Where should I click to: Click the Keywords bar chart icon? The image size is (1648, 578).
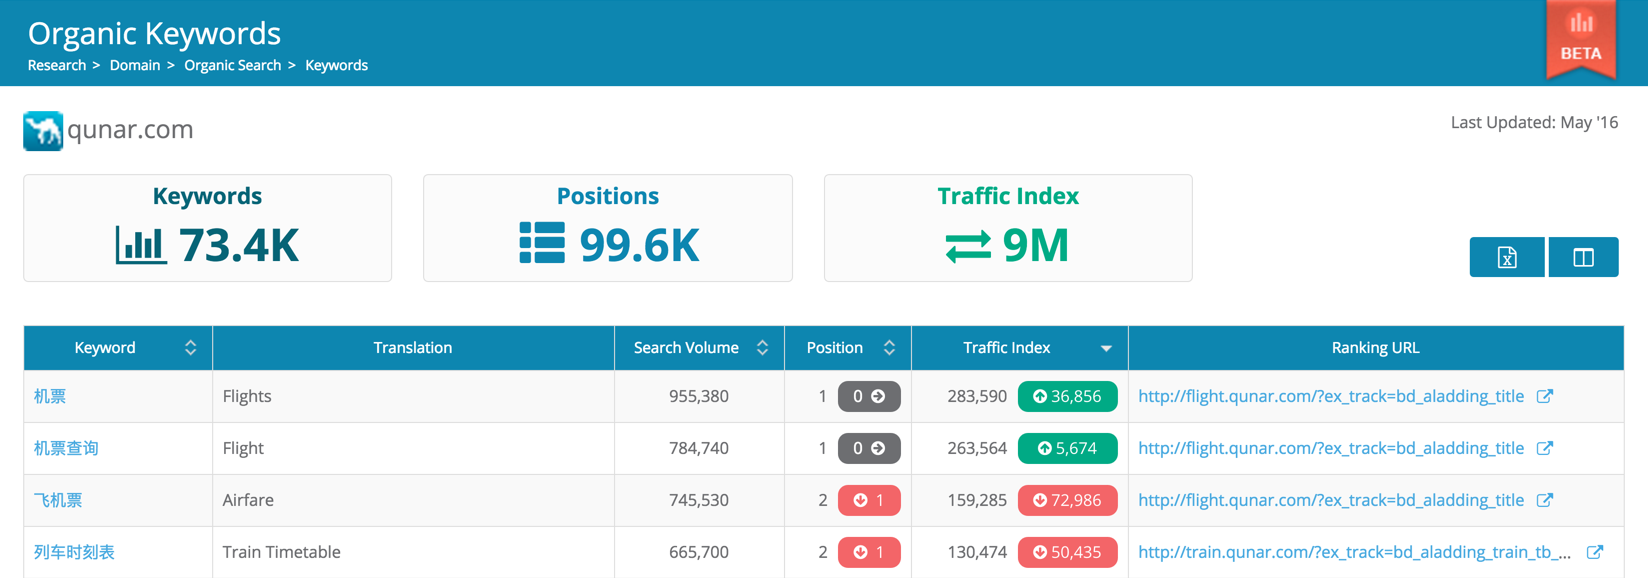[x=140, y=245]
